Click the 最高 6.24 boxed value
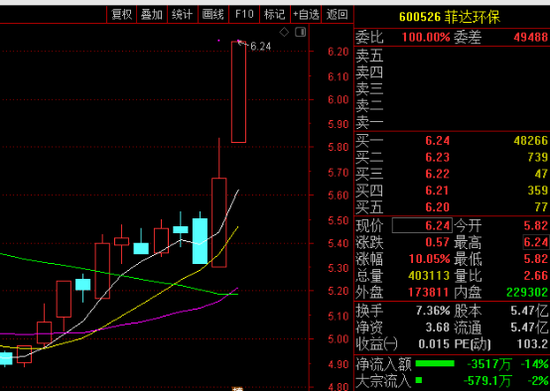The image size is (550, 392). (x=536, y=242)
